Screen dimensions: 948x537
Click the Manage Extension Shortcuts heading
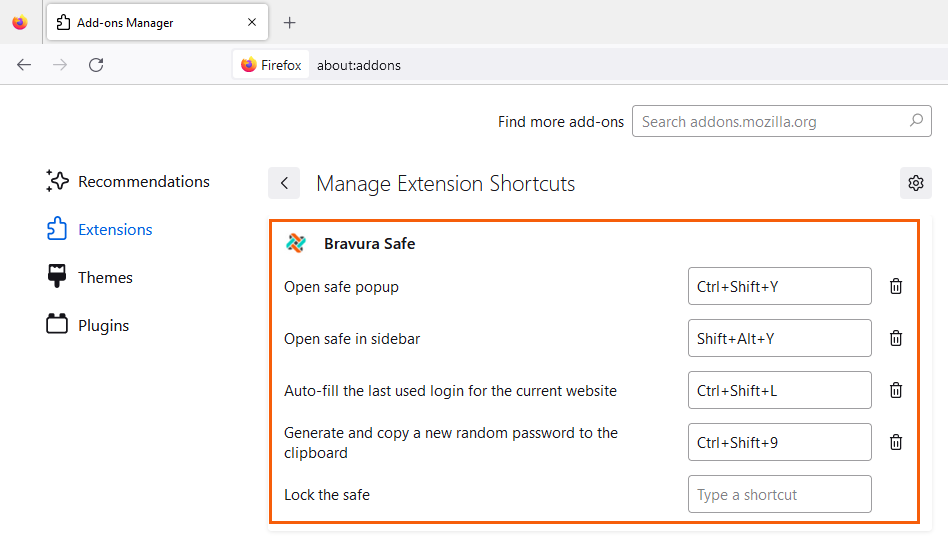point(446,184)
